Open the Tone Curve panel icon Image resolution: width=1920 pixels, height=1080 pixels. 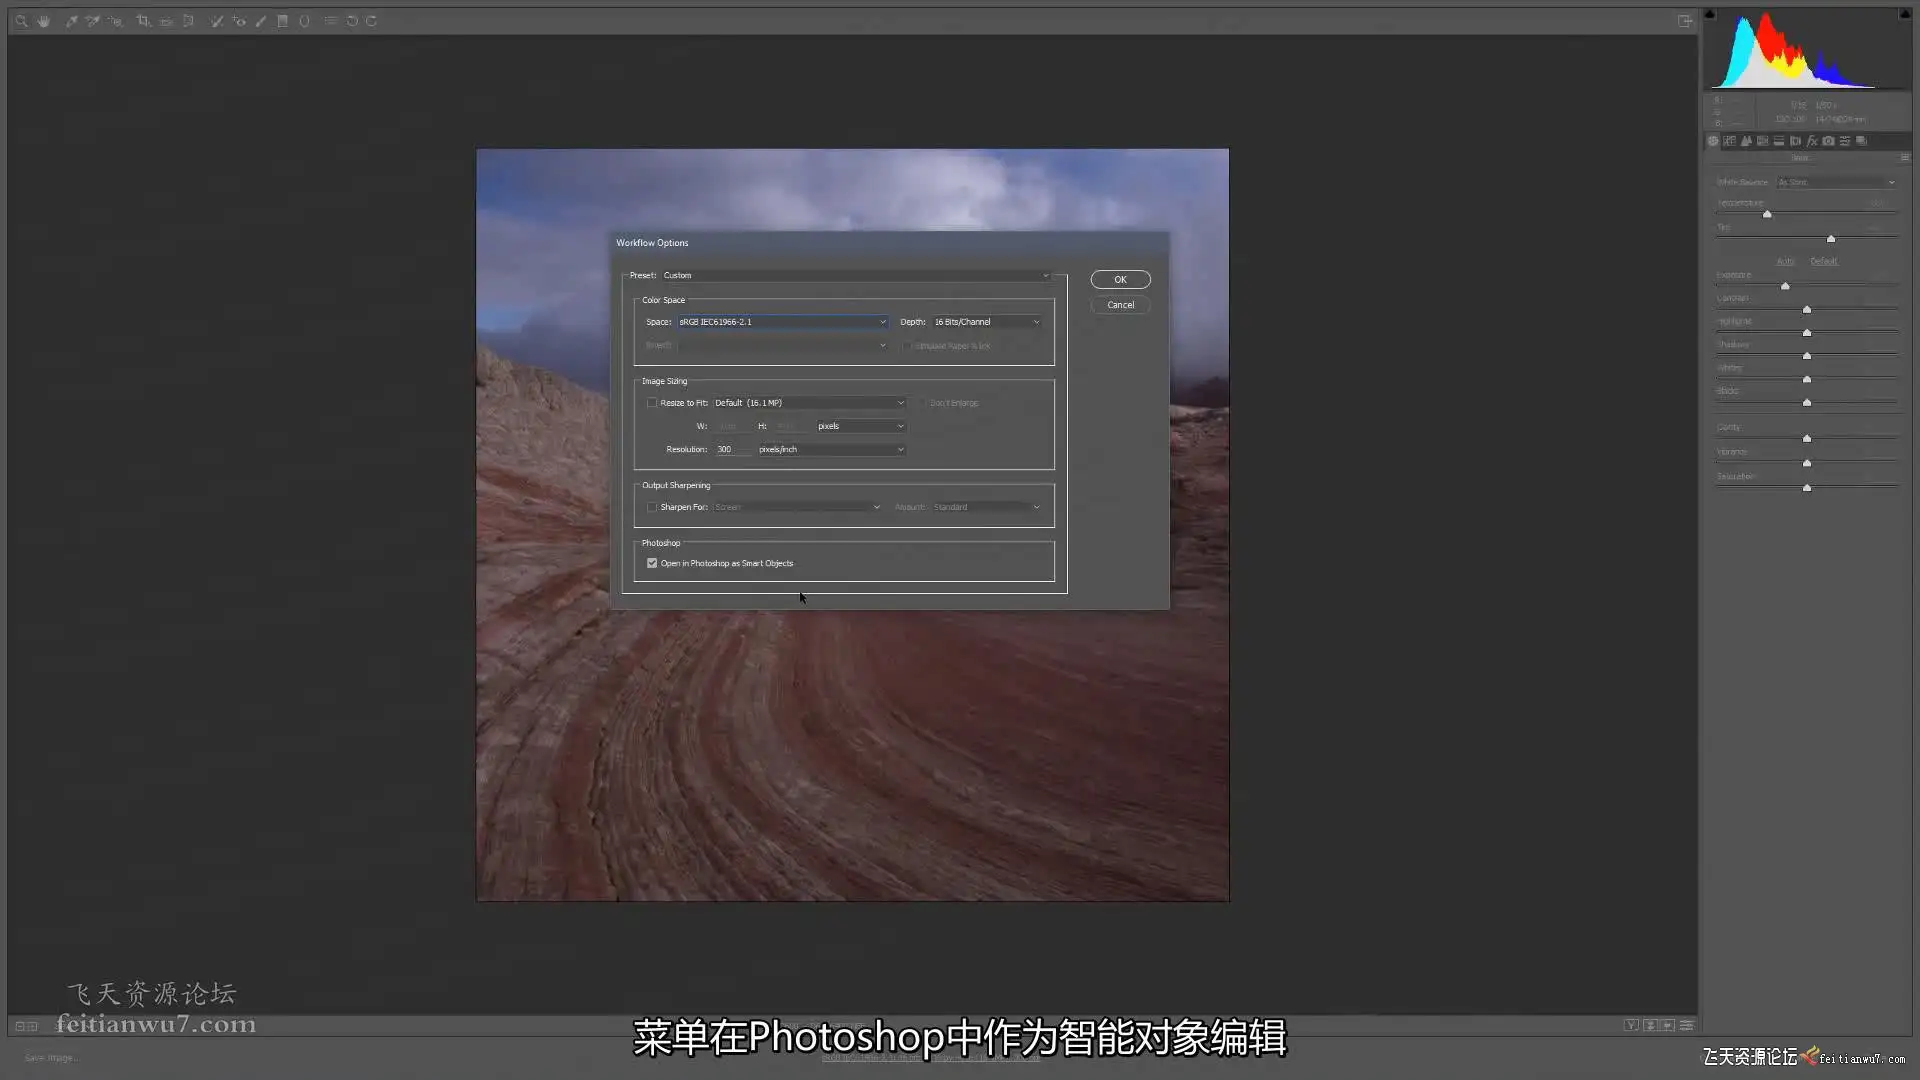point(1729,141)
